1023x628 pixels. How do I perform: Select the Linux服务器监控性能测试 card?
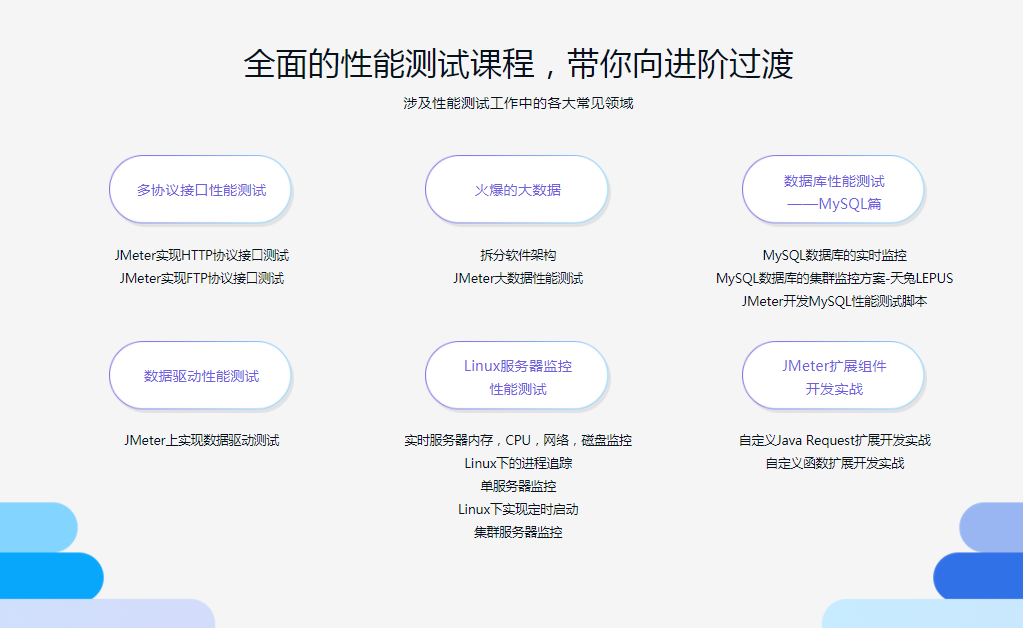click(x=517, y=375)
